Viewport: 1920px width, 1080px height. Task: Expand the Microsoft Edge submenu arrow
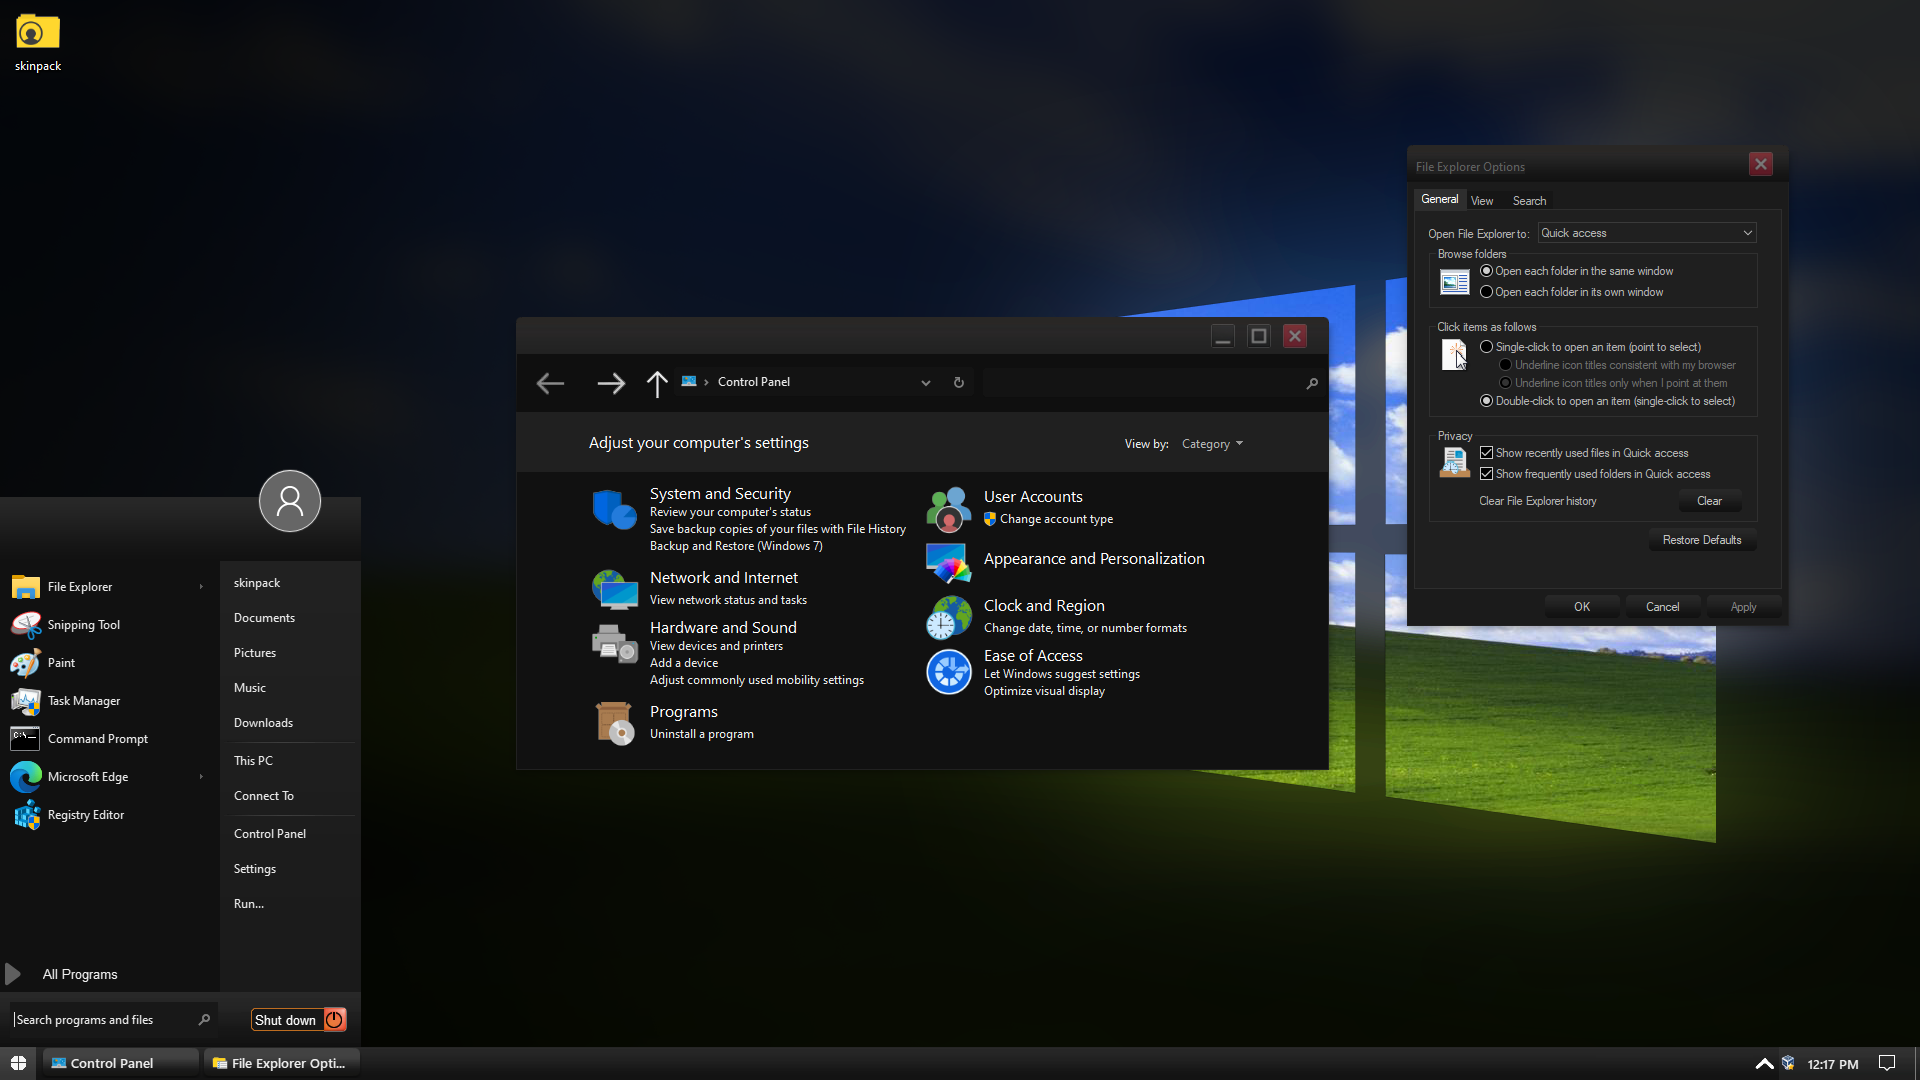[201, 777]
